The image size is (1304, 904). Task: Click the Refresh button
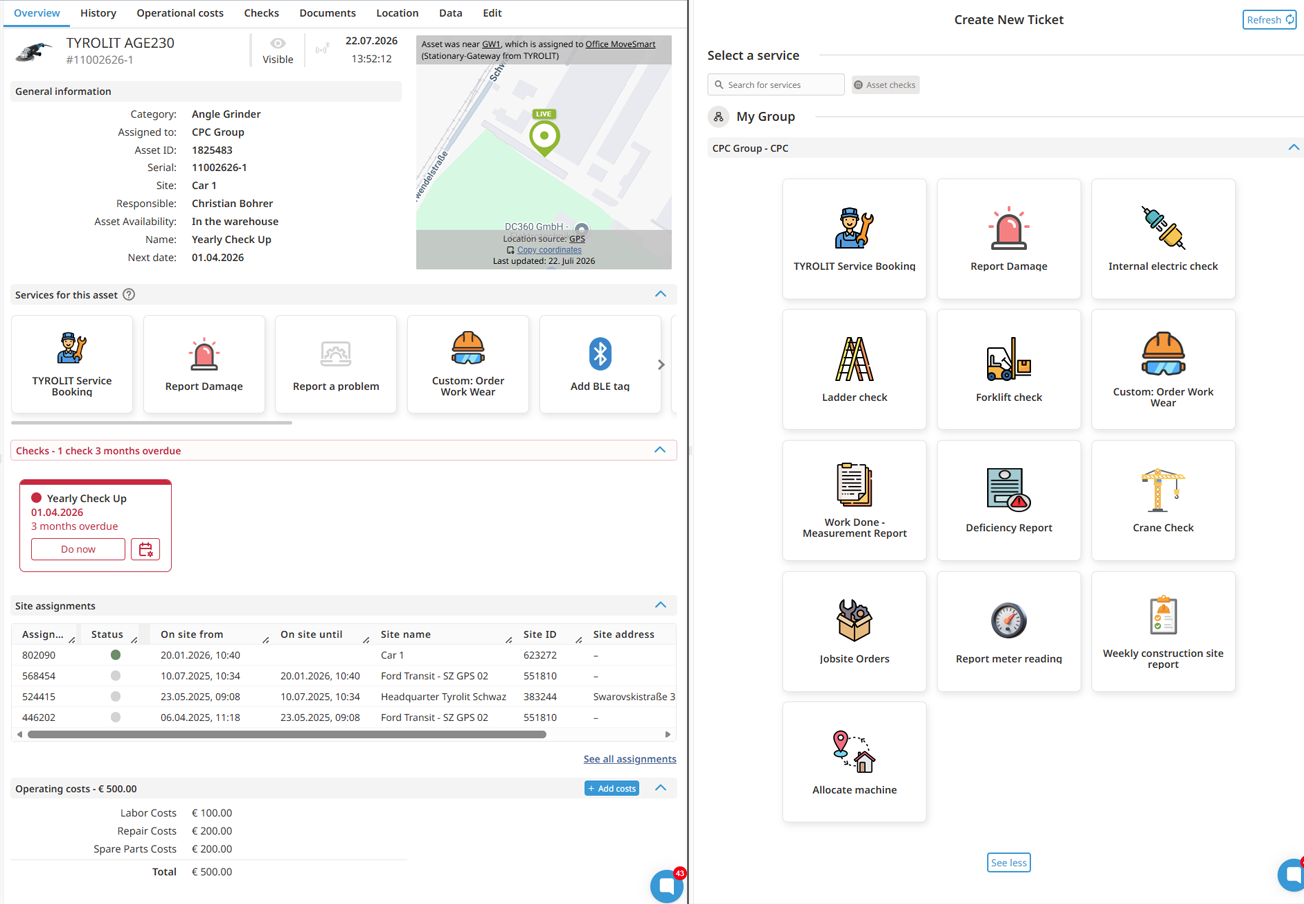1269,19
